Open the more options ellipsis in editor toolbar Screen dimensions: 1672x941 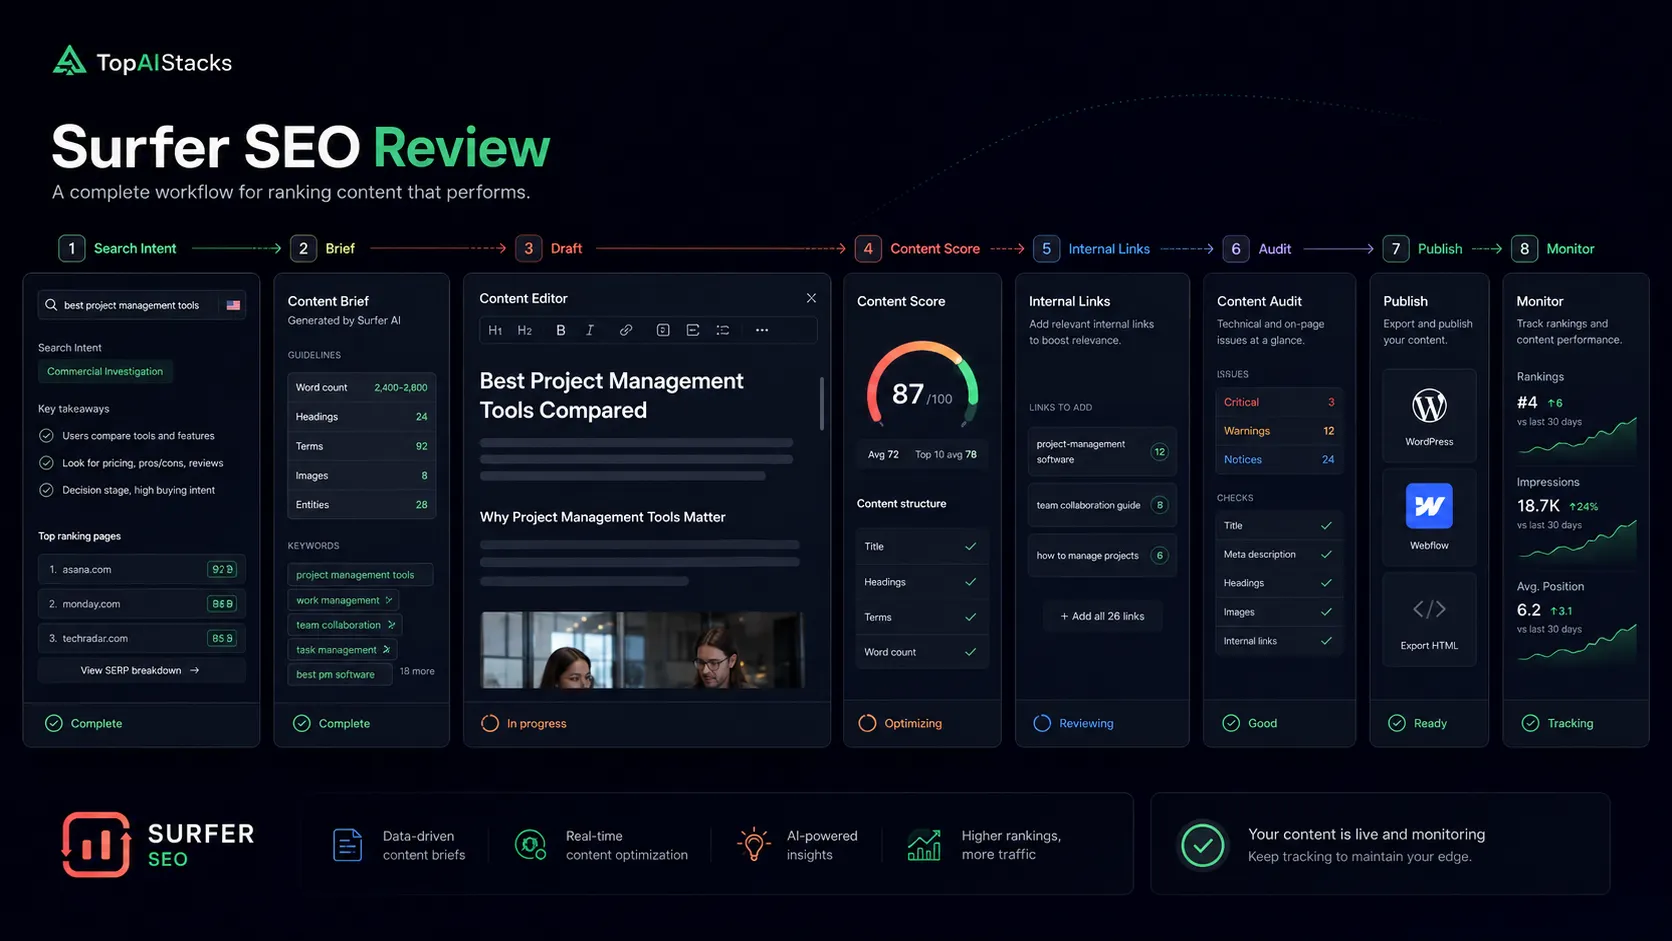(x=762, y=330)
